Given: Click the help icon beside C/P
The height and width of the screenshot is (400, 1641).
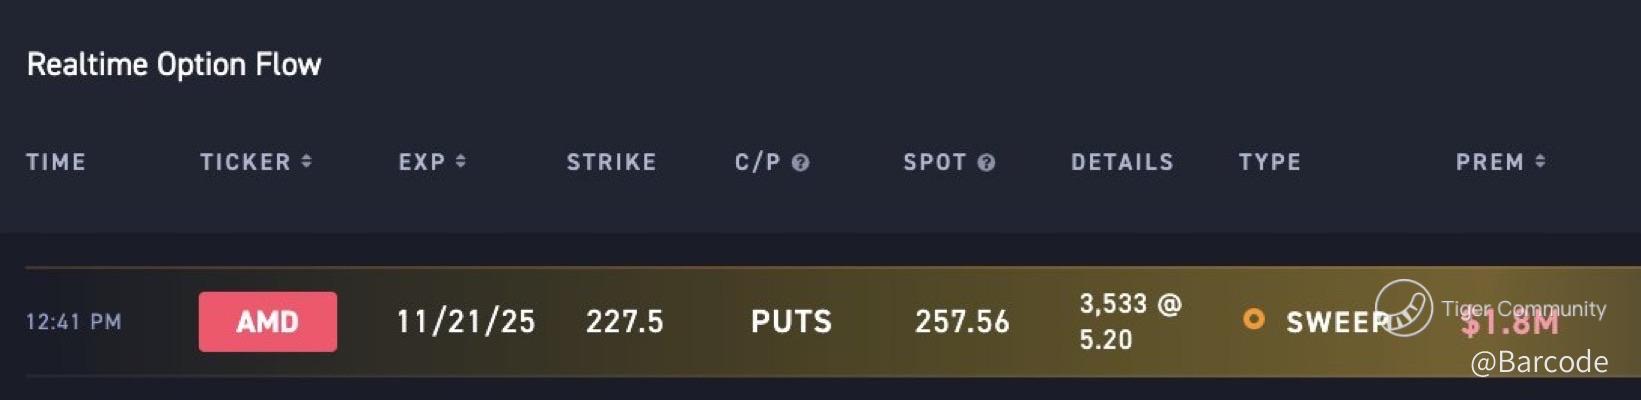Looking at the screenshot, I should (800, 163).
